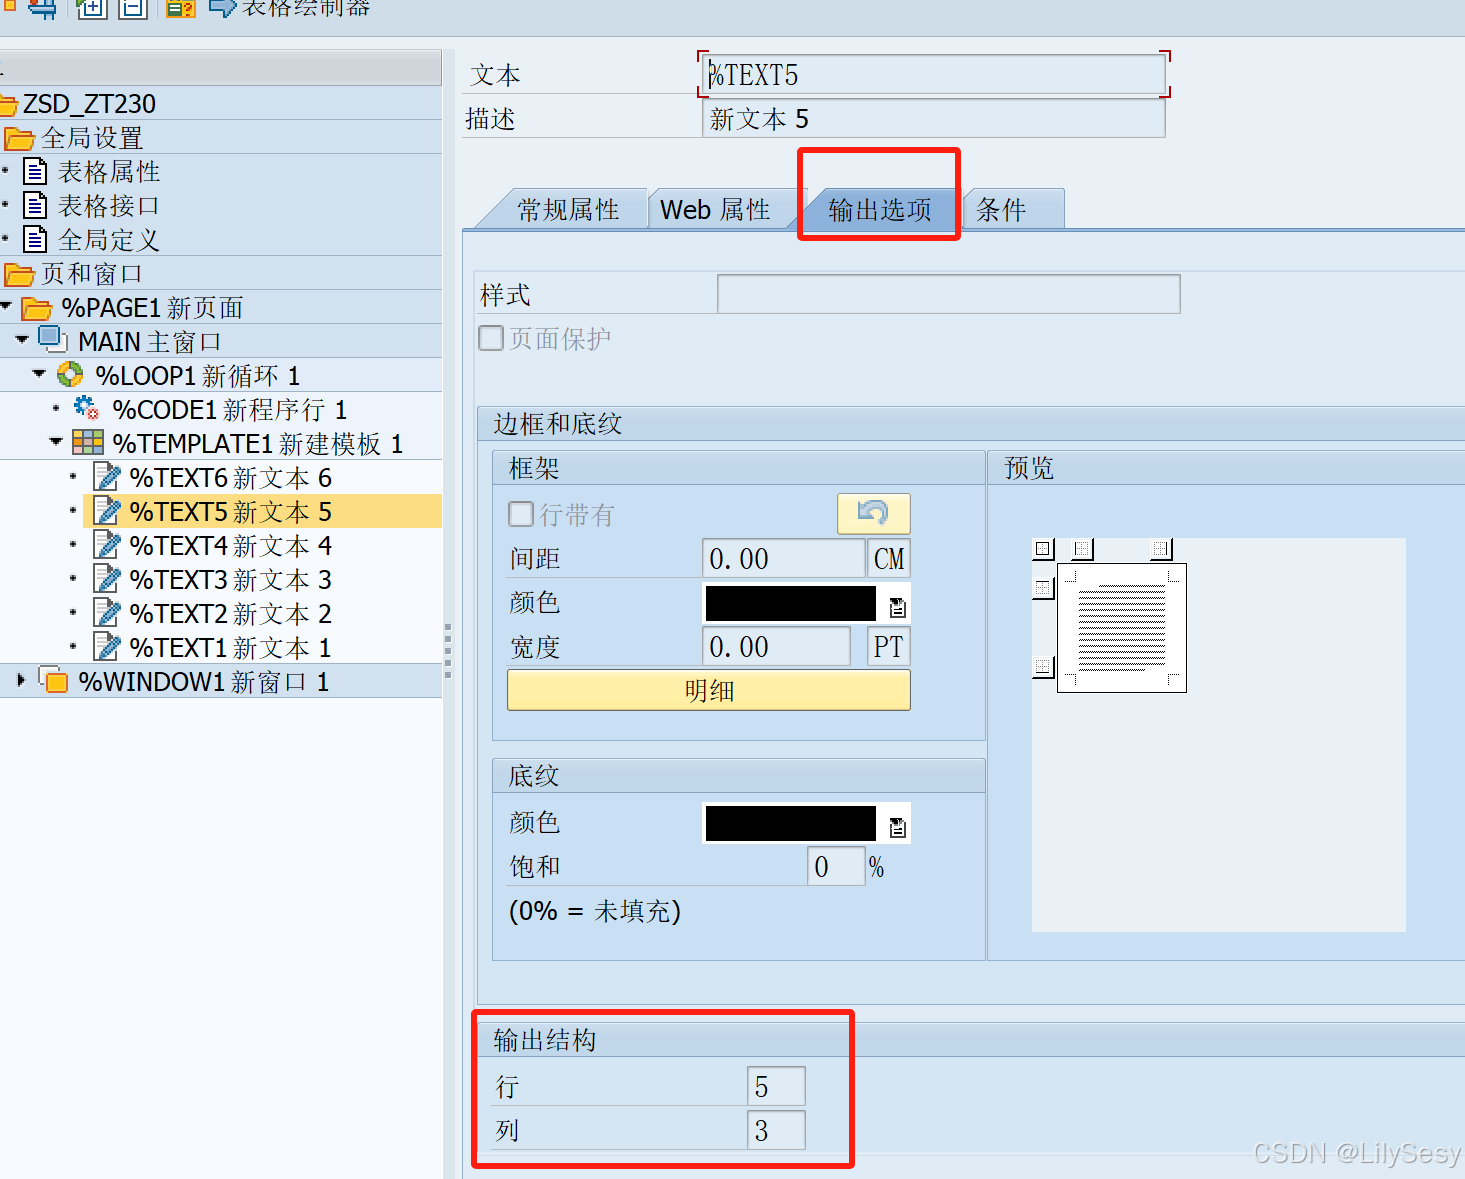Click the 明细 button
The width and height of the screenshot is (1465, 1179).
(708, 690)
